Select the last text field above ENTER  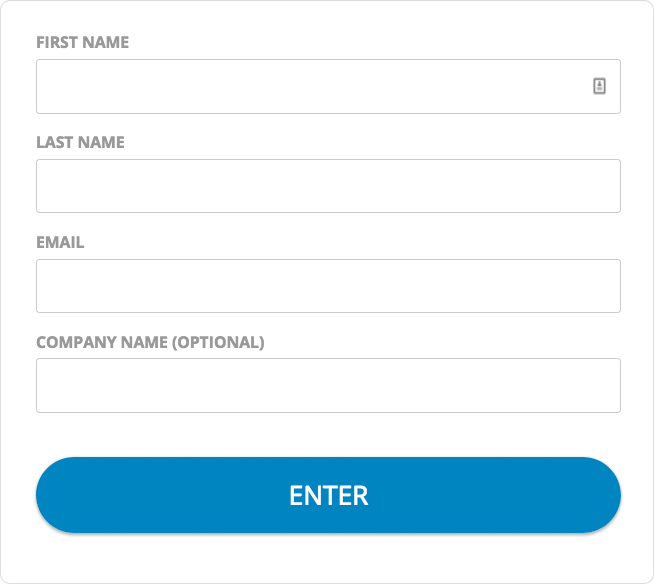[x=328, y=385]
